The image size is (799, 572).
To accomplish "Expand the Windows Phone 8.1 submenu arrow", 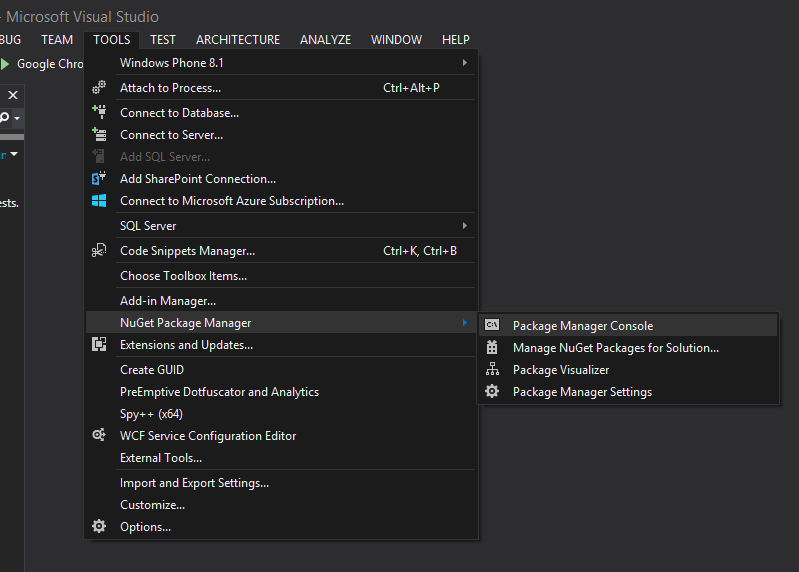I will click(465, 63).
